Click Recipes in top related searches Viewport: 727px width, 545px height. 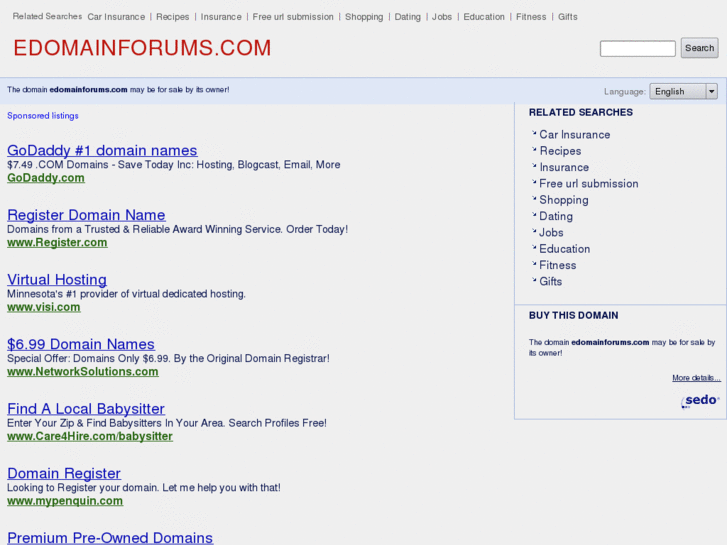coord(172,17)
